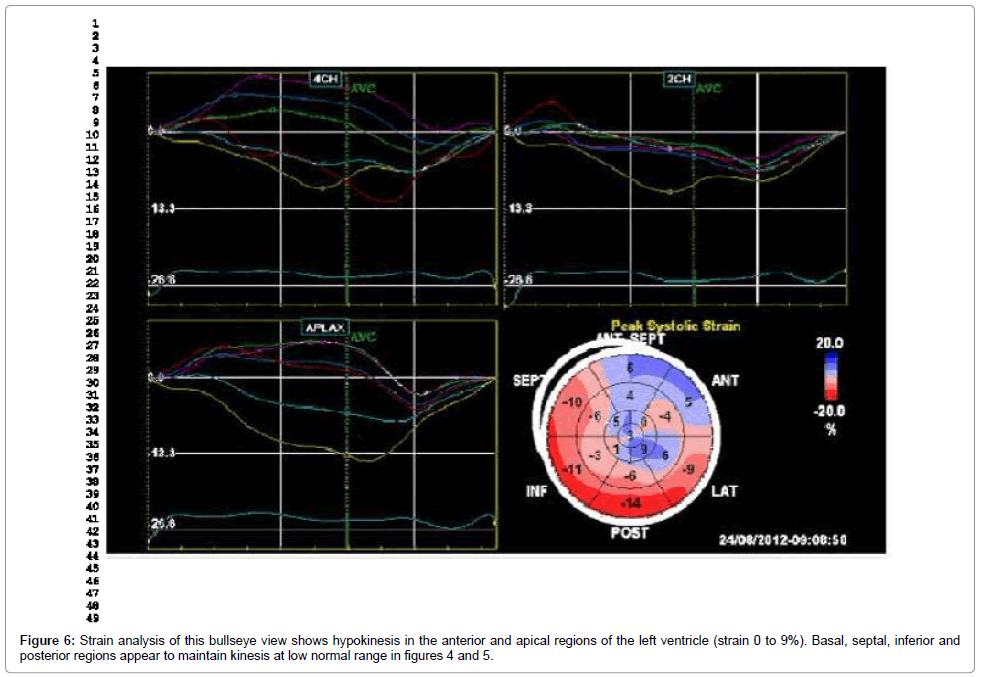Click the 24/08/2012 timestamp
The image size is (981, 677).
(784, 539)
